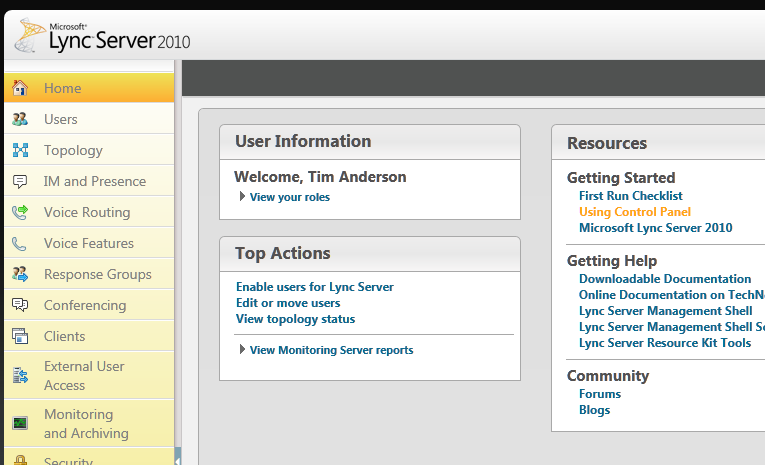Select External User Access

pos(89,375)
